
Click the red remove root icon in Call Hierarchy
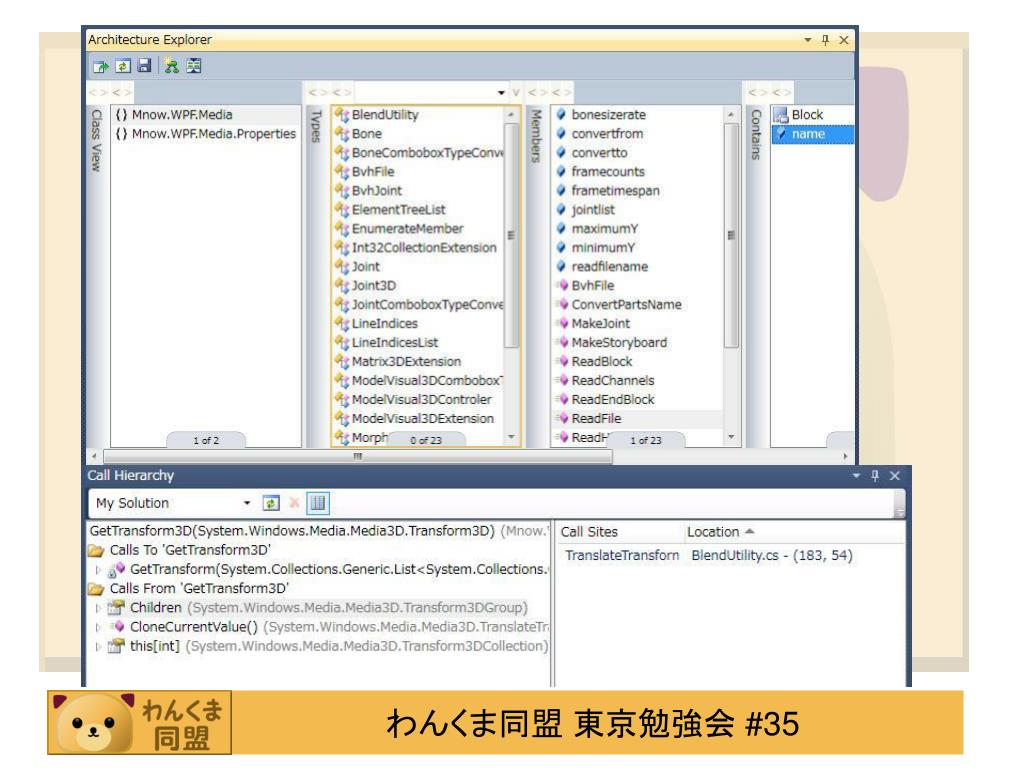coord(295,503)
